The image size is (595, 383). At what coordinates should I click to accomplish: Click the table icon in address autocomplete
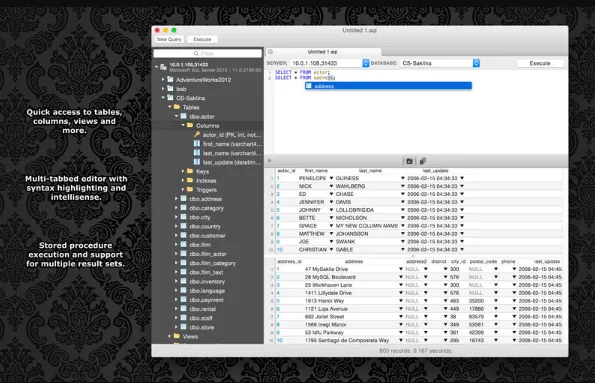pos(309,86)
